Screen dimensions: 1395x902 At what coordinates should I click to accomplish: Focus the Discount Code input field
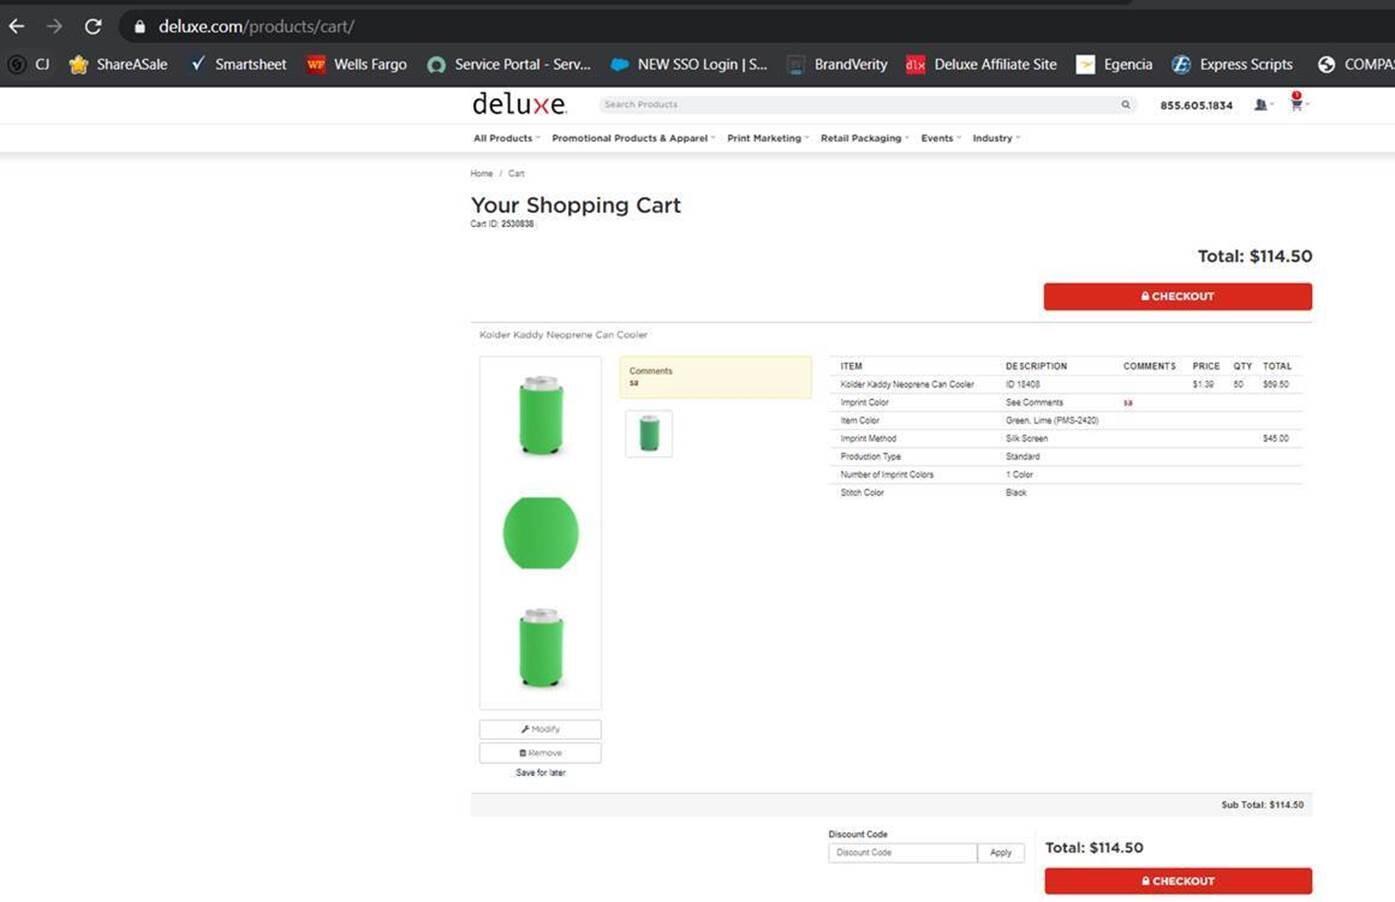pos(902,852)
